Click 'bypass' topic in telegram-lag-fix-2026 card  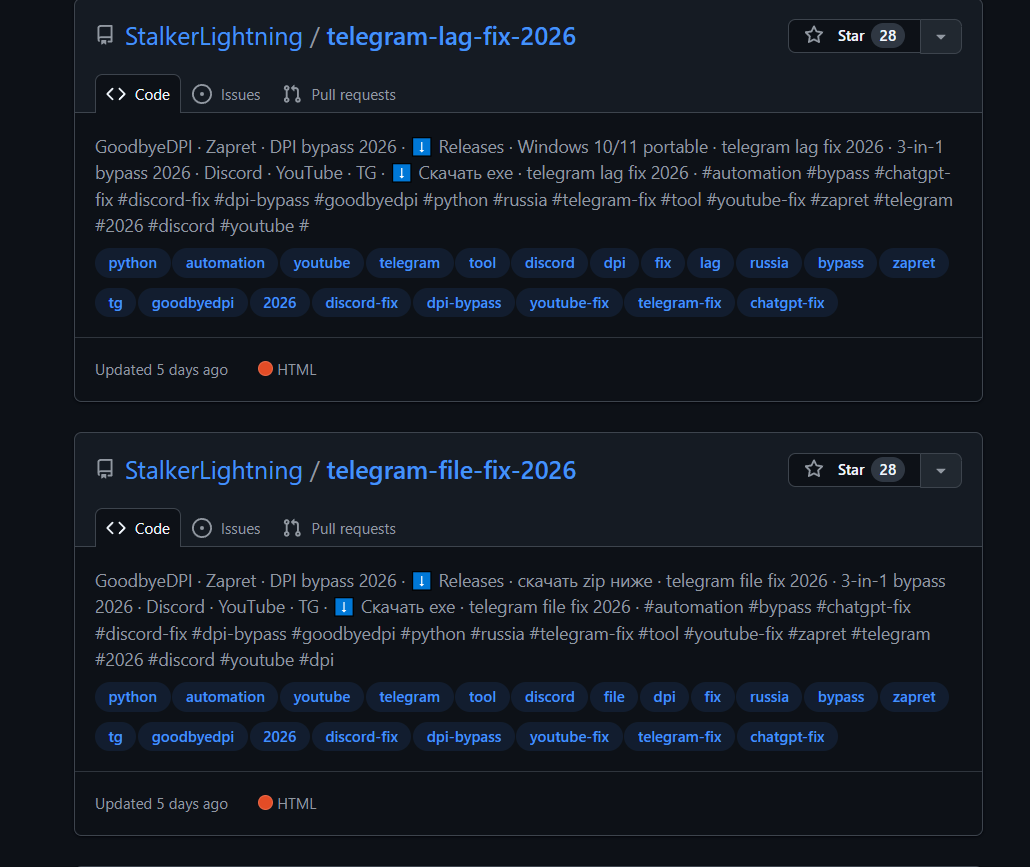coord(841,263)
